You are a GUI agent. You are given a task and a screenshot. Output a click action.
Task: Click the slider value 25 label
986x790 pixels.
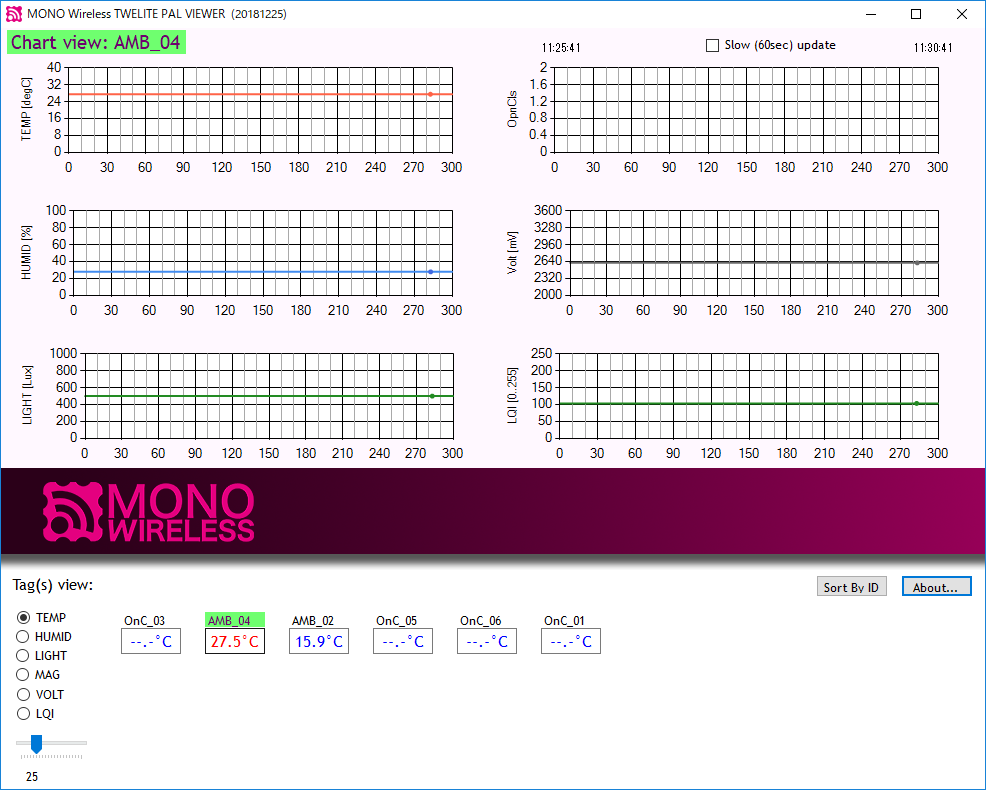click(32, 777)
